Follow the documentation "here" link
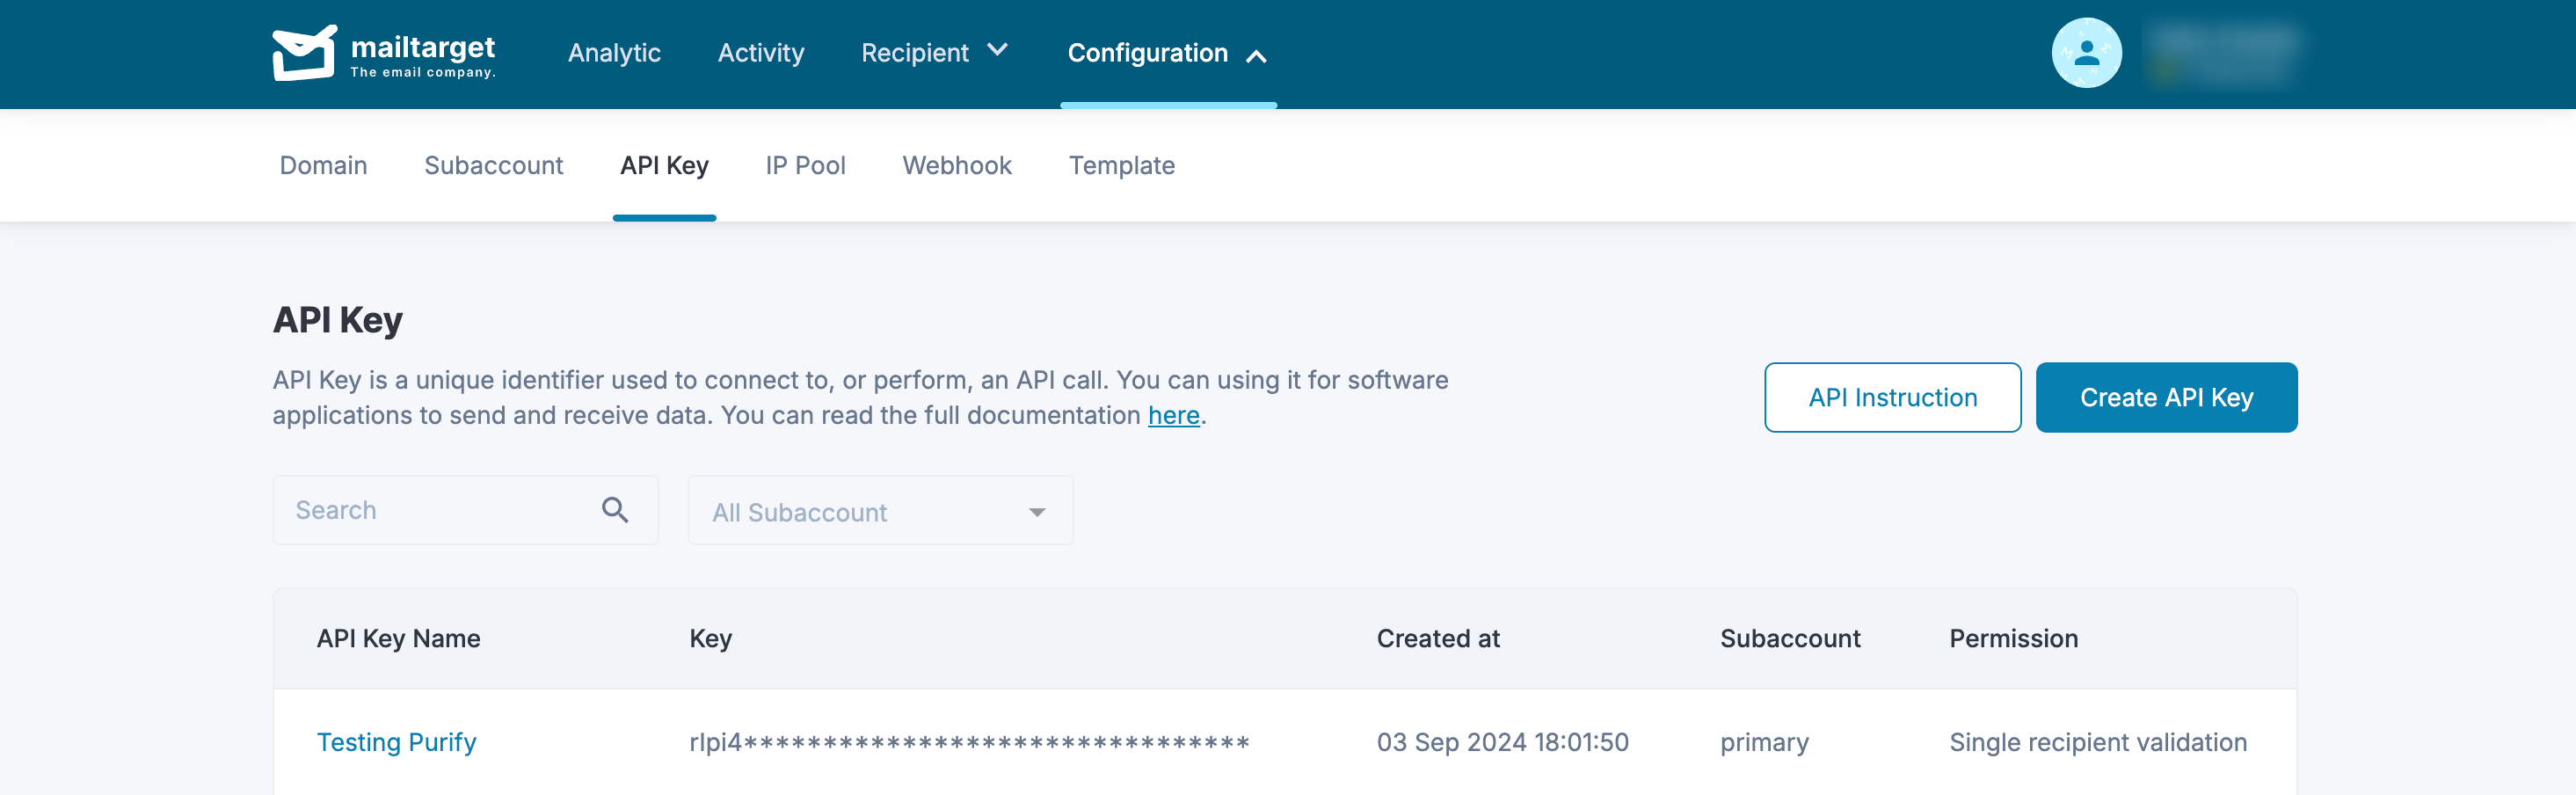 (x=1173, y=415)
